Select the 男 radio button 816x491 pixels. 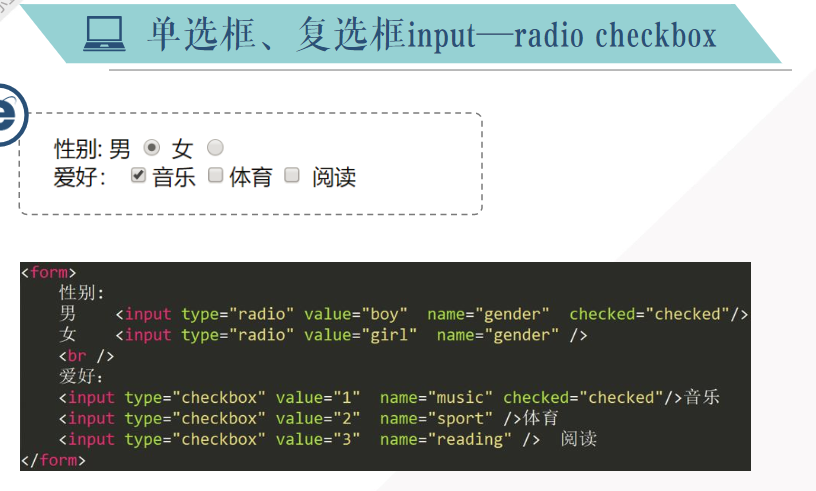151,148
